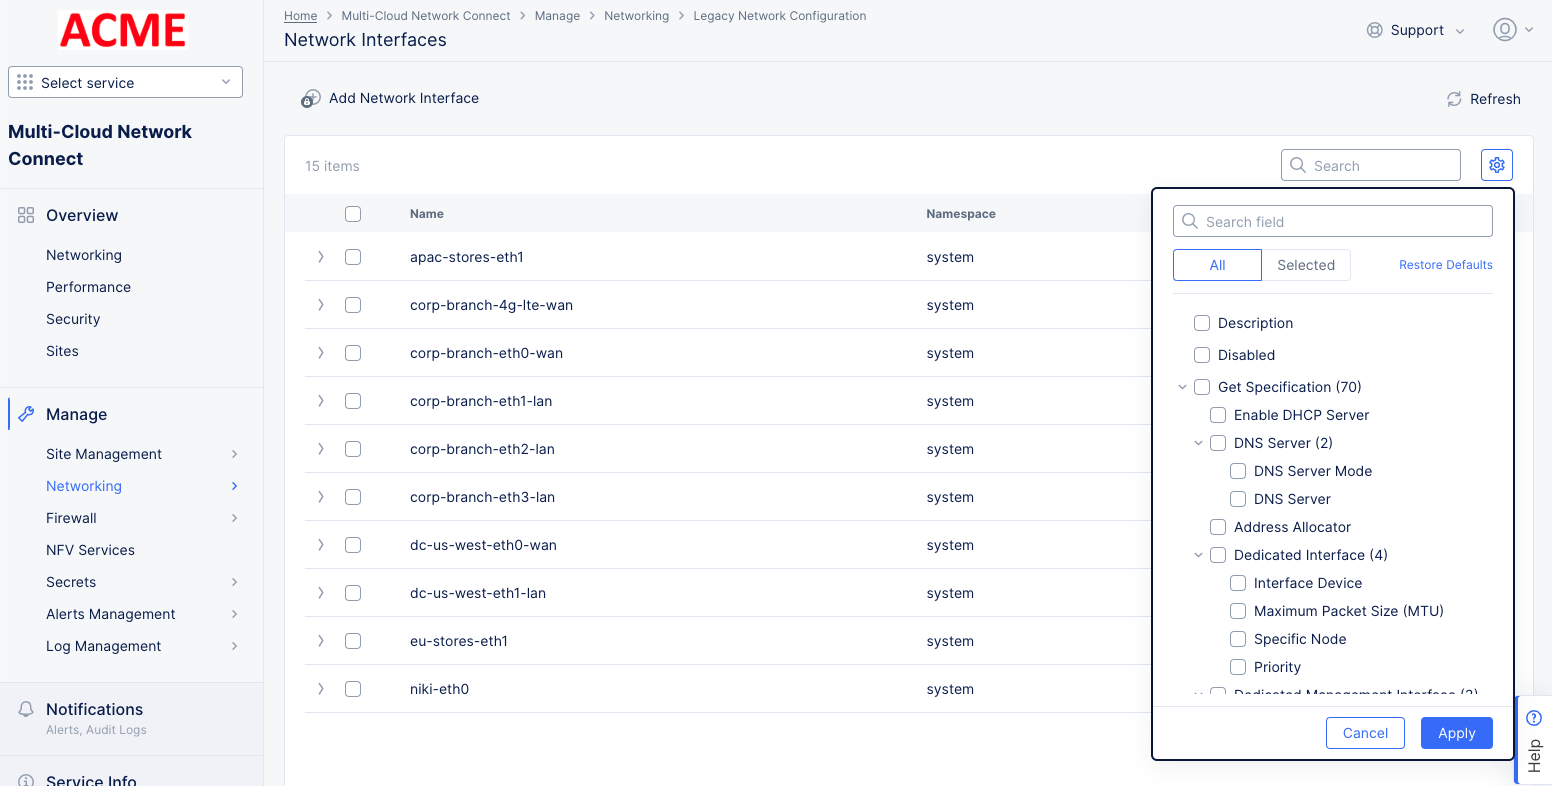Click the Support headset icon
This screenshot has width=1552, height=786.
point(1373,30)
